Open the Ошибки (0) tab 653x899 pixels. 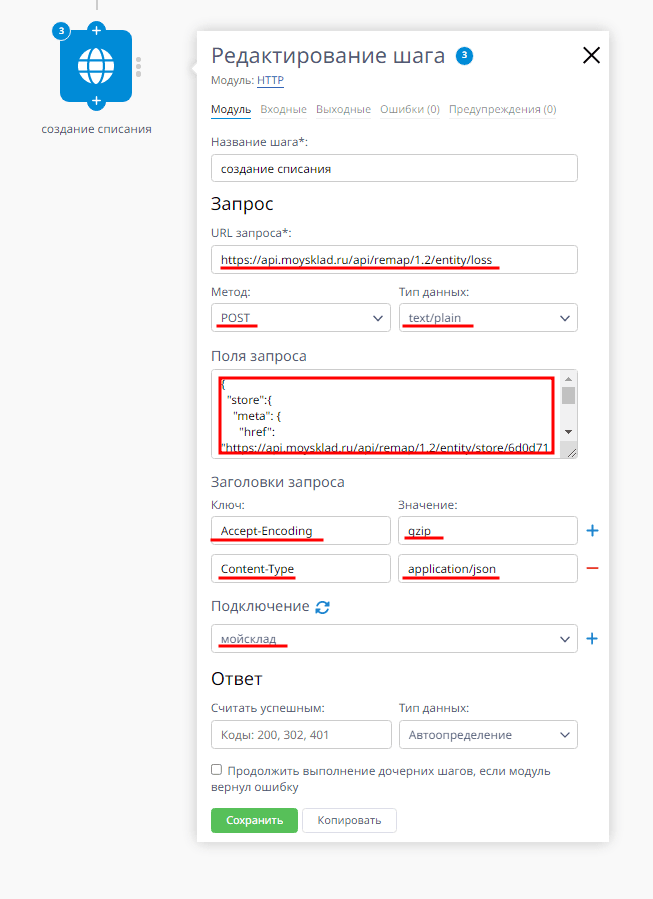click(410, 109)
